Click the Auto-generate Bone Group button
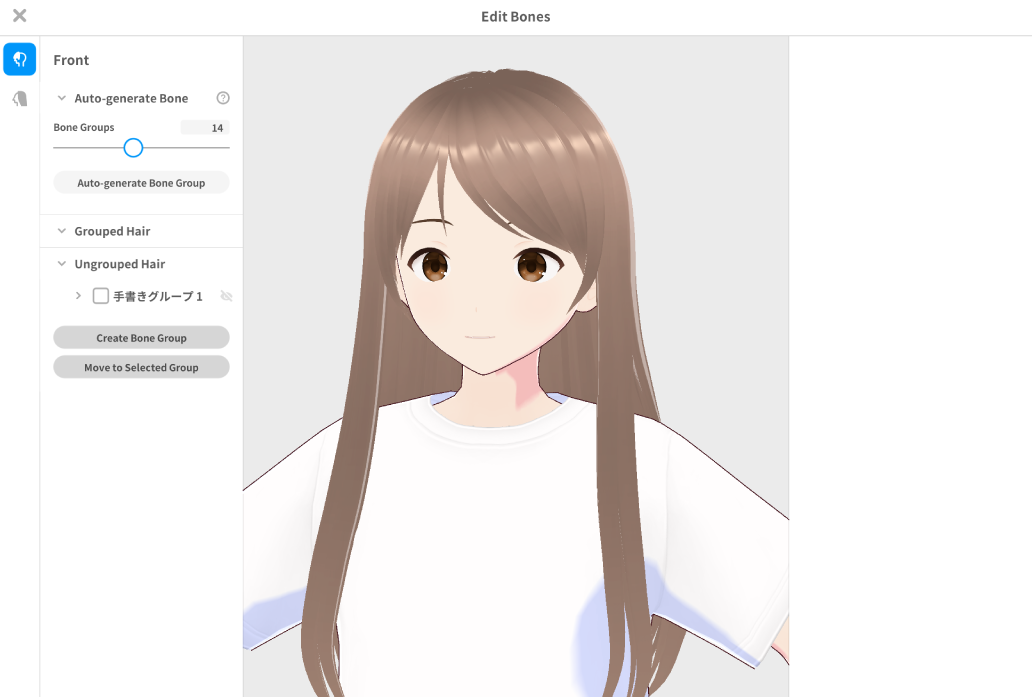Image resolution: width=1032 pixels, height=697 pixels. coord(141,183)
